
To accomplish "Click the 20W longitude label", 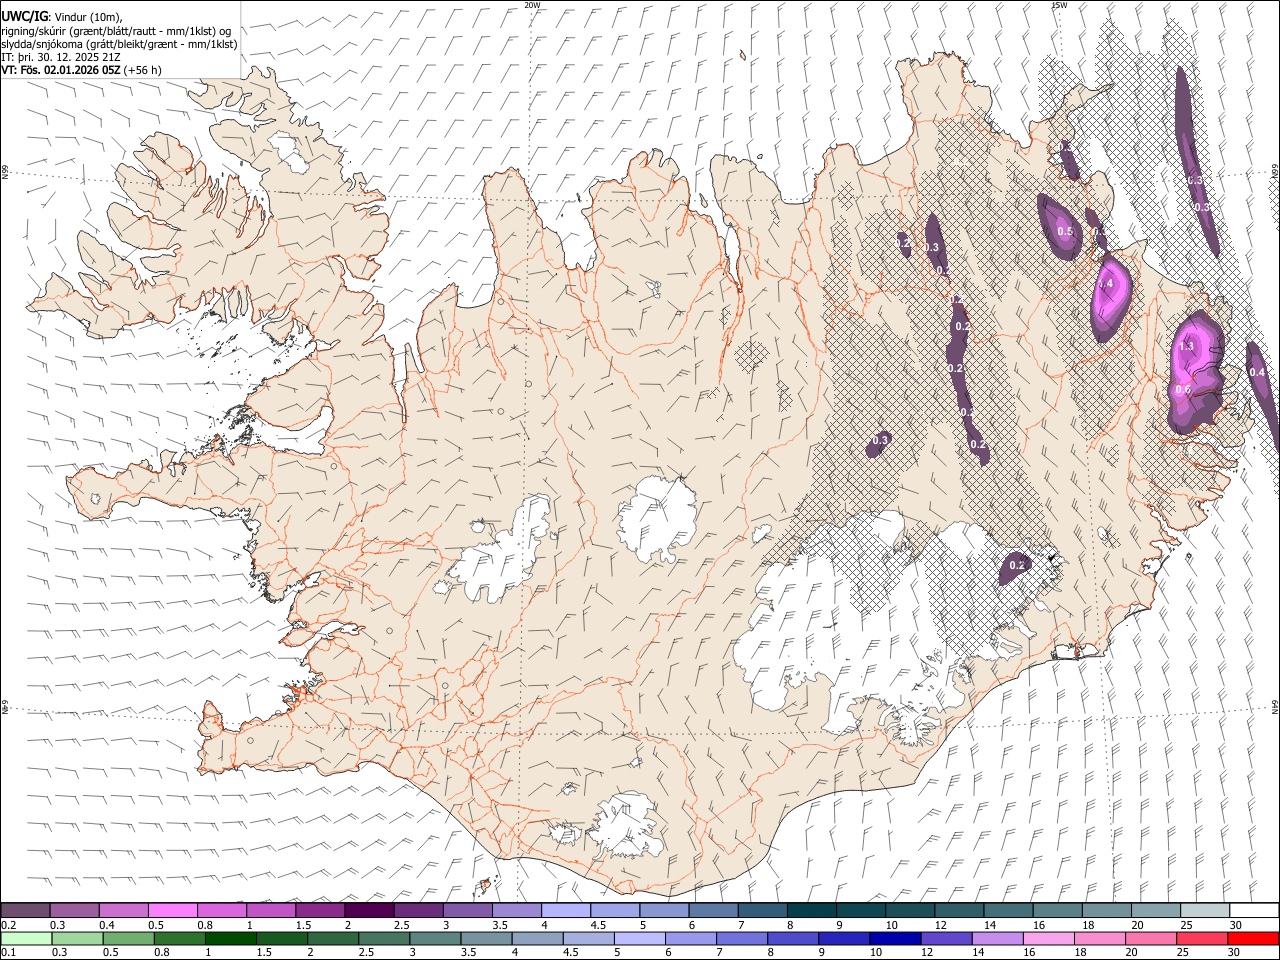I will (532, 5).
